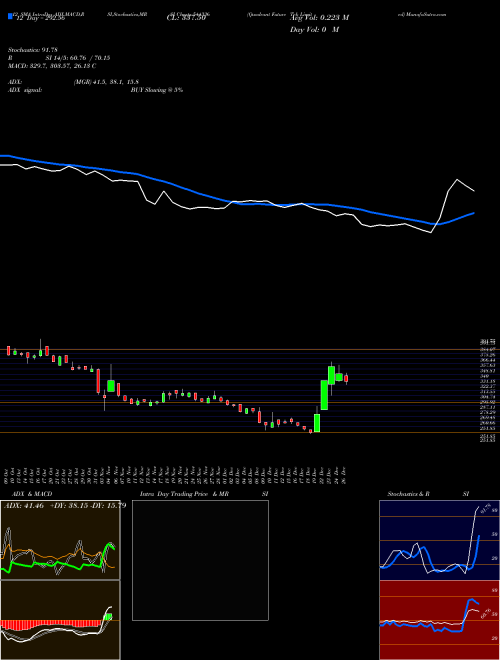The height and width of the screenshot is (660, 500).
Task: Click the Day Vol 0 M text
Action: click(x=314, y=30)
